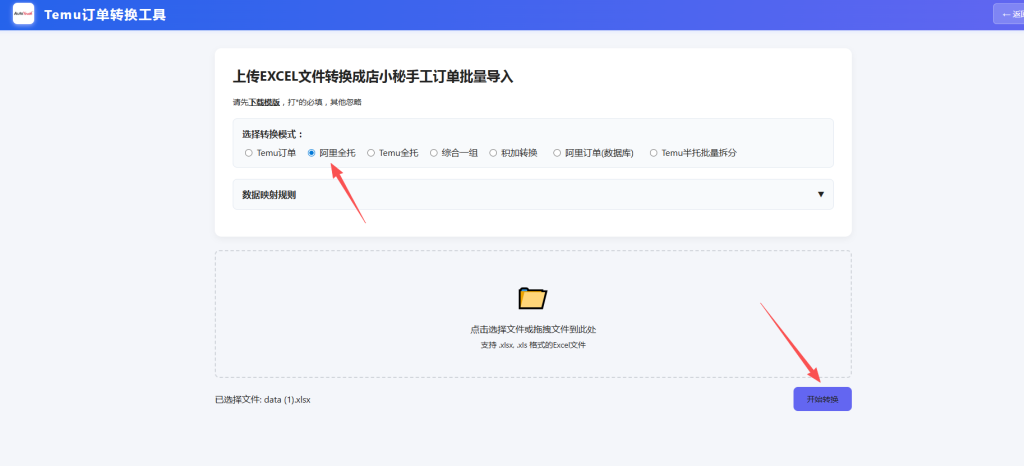
Task: Click the 上传EXCEL文件转换成店小秘 heading
Action: (x=373, y=76)
